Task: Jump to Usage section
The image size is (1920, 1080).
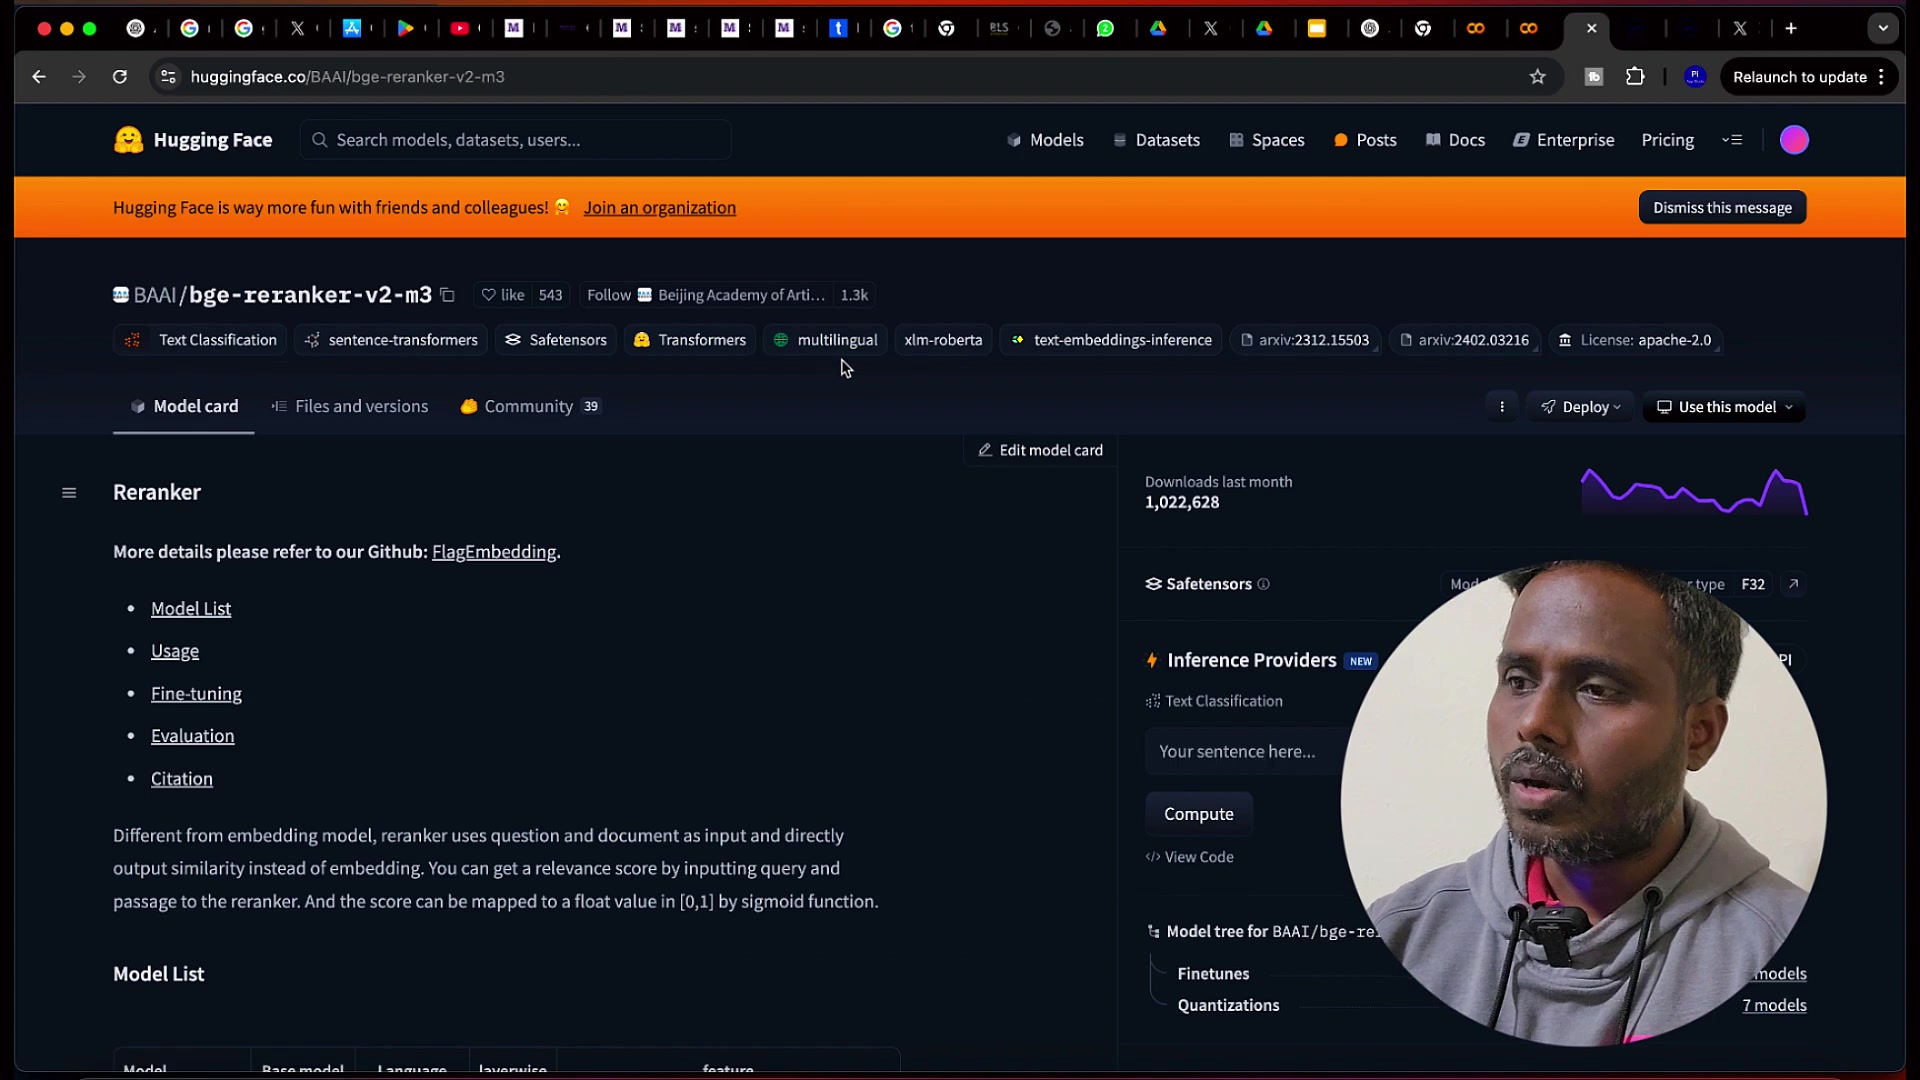Action: click(175, 651)
